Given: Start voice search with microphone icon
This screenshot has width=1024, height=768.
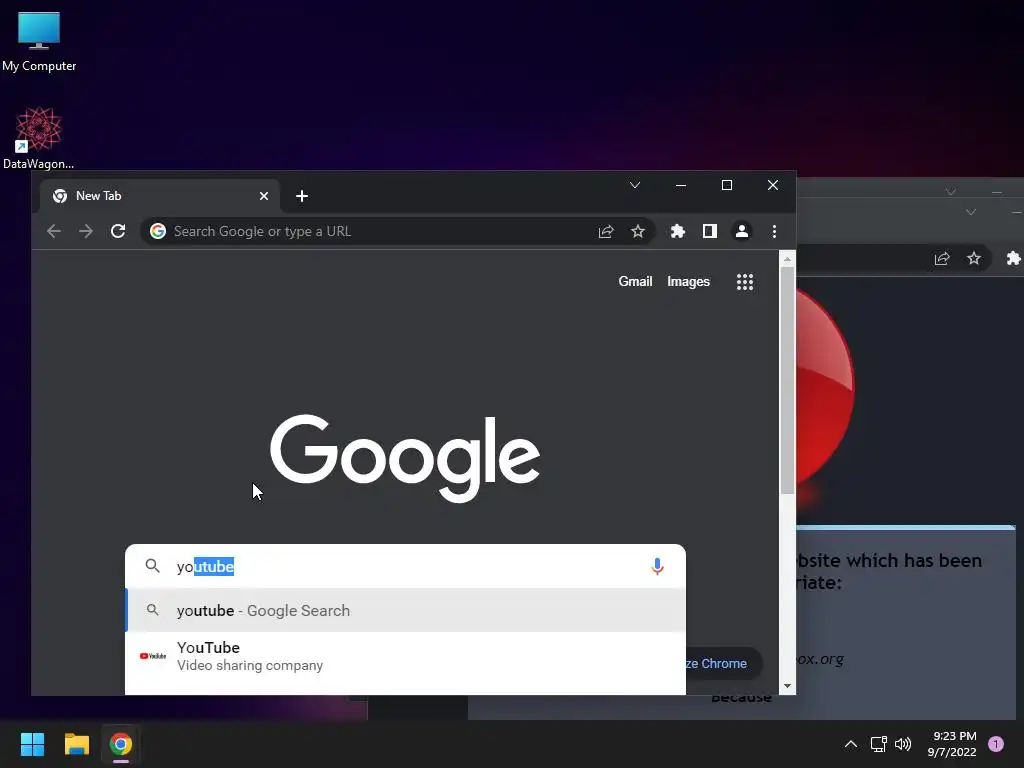Looking at the screenshot, I should (x=658, y=566).
